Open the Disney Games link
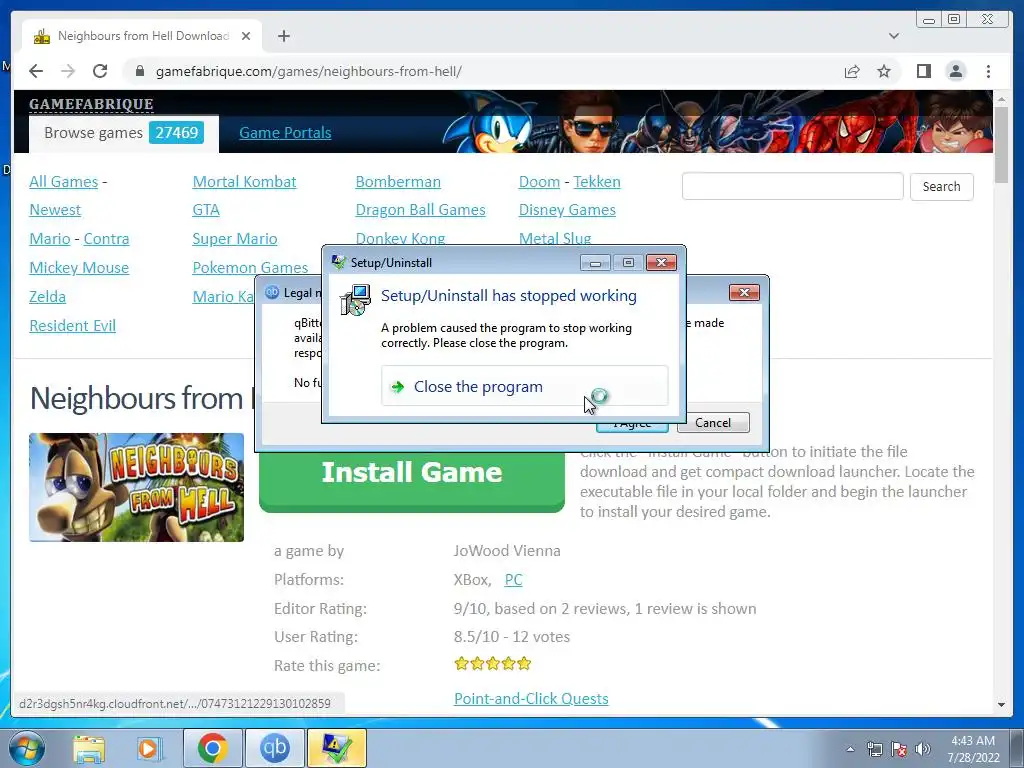The width and height of the screenshot is (1024, 768). pyautogui.click(x=567, y=210)
